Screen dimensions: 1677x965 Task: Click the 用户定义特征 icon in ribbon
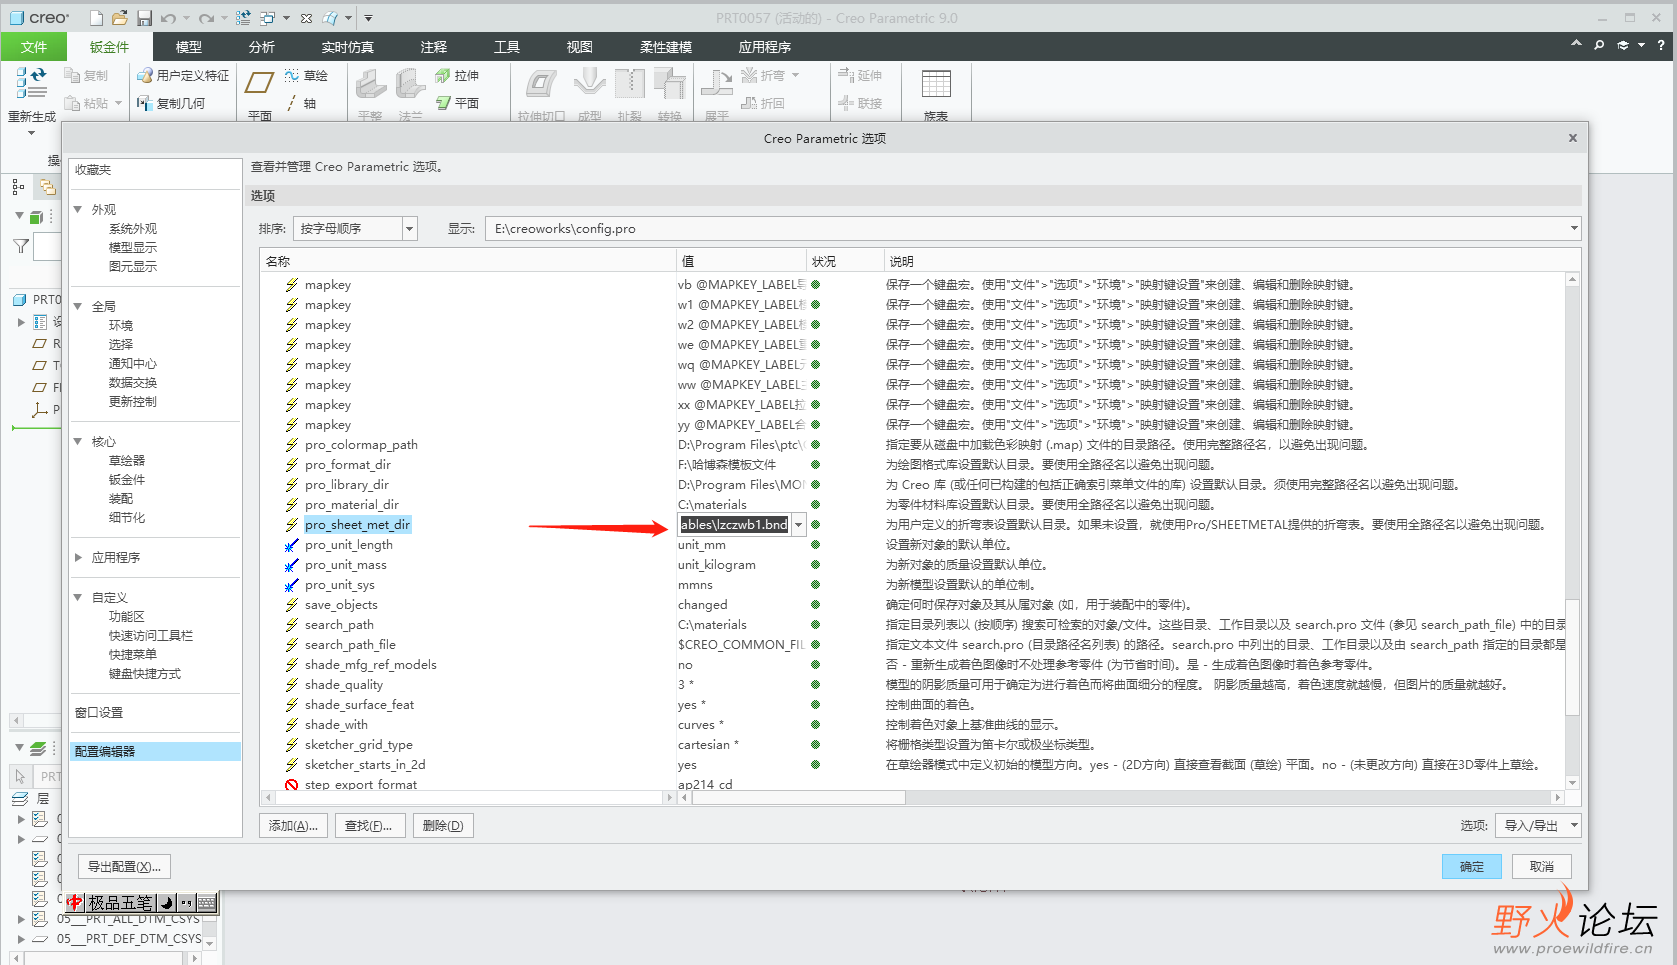click(145, 75)
